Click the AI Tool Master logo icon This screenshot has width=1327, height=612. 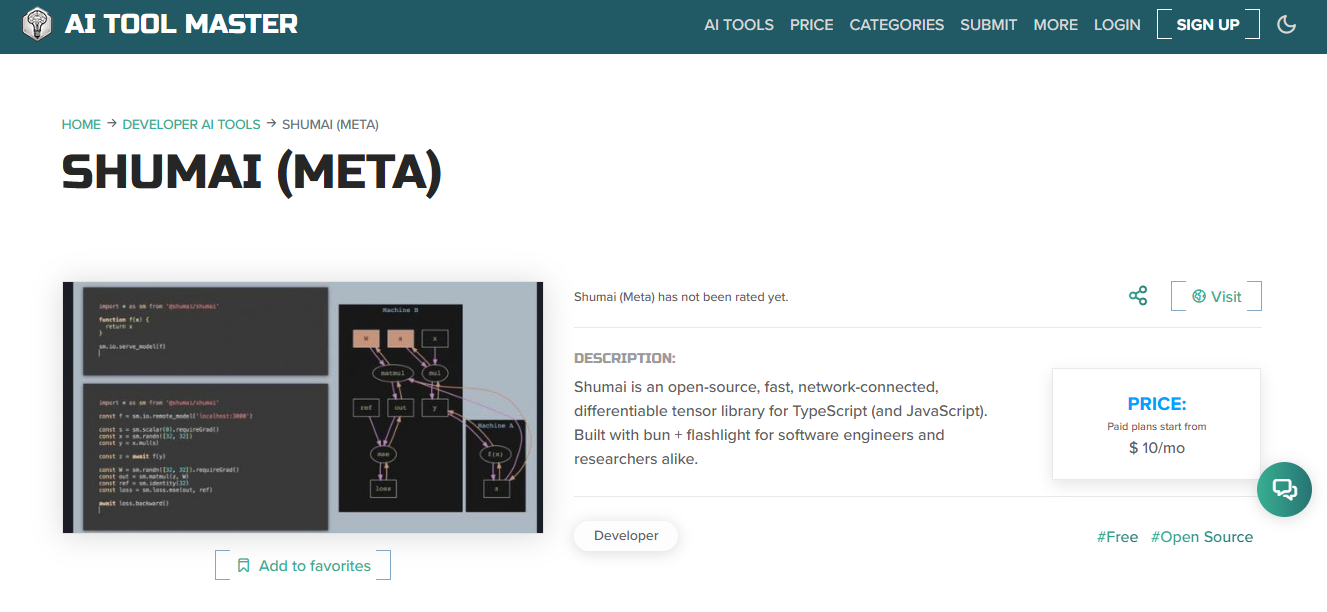click(x=36, y=24)
